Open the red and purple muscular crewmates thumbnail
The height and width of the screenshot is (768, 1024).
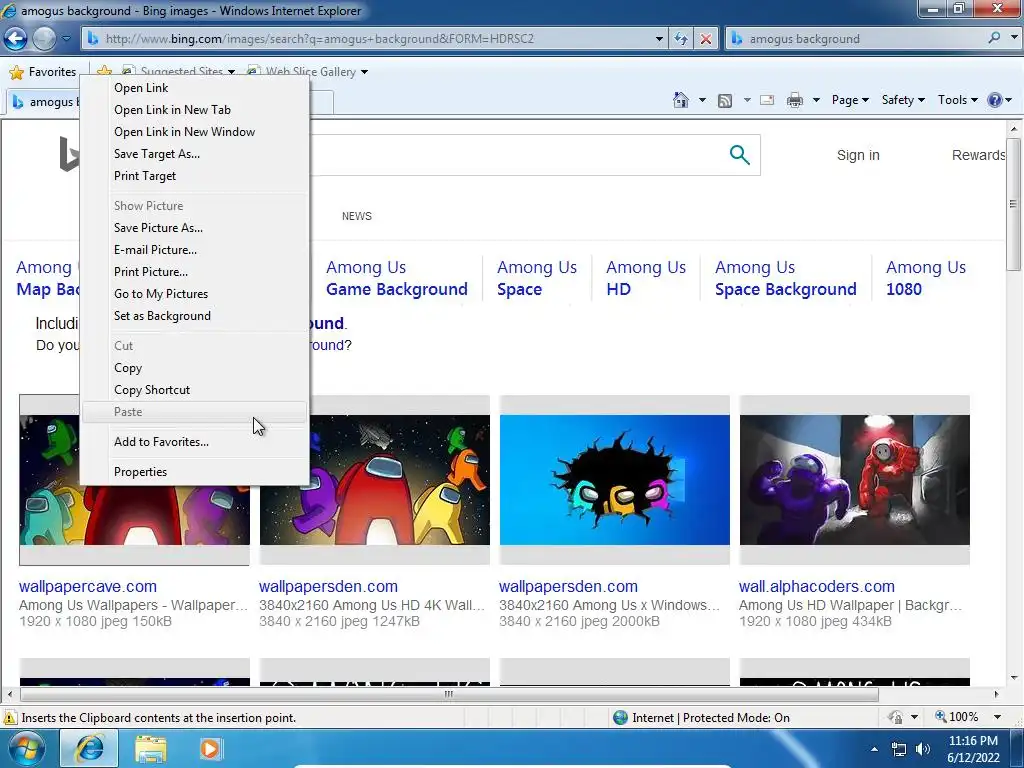(854, 480)
